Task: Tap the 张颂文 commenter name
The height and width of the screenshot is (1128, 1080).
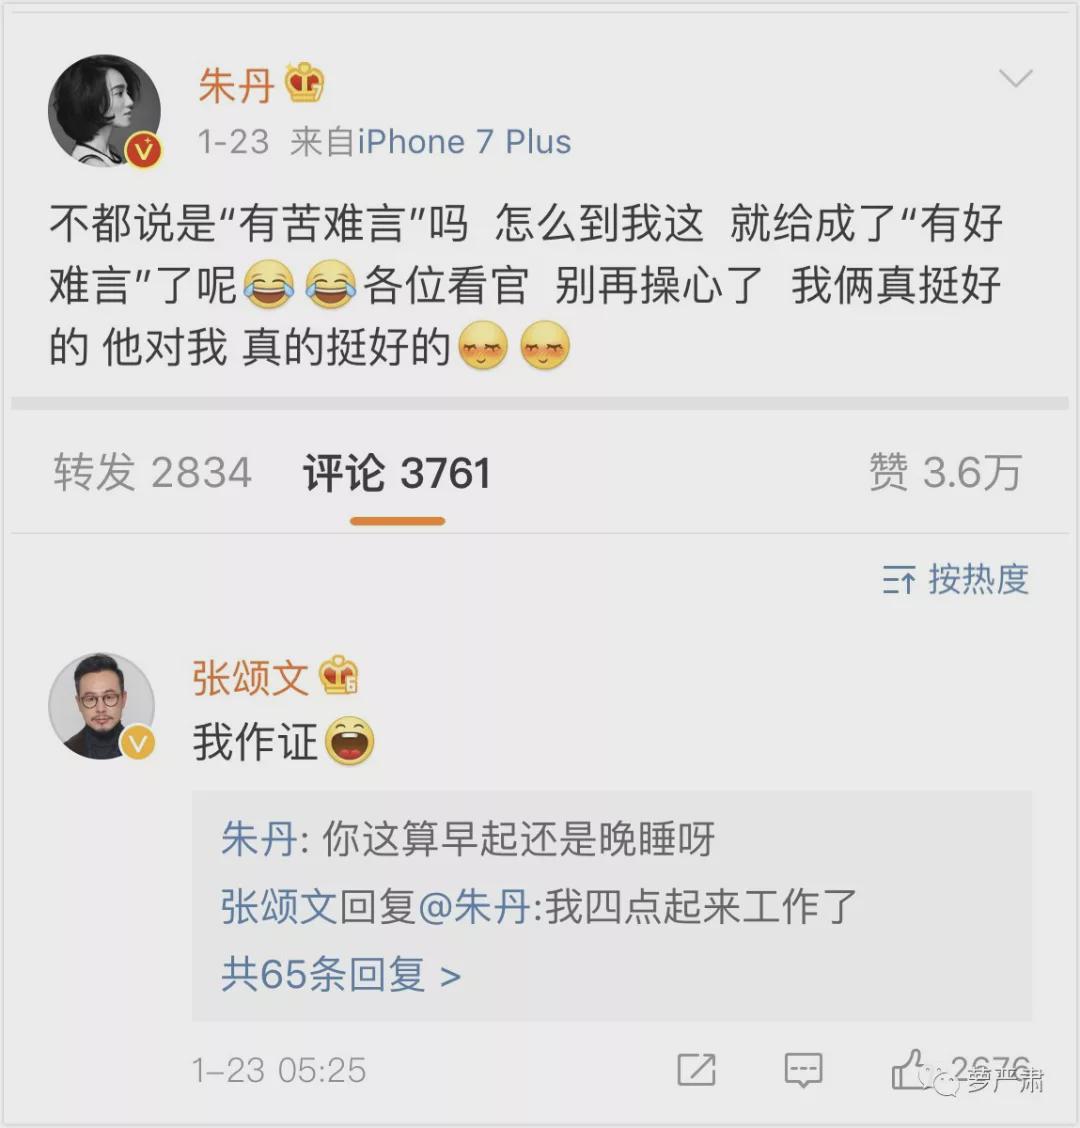Action: 250,678
